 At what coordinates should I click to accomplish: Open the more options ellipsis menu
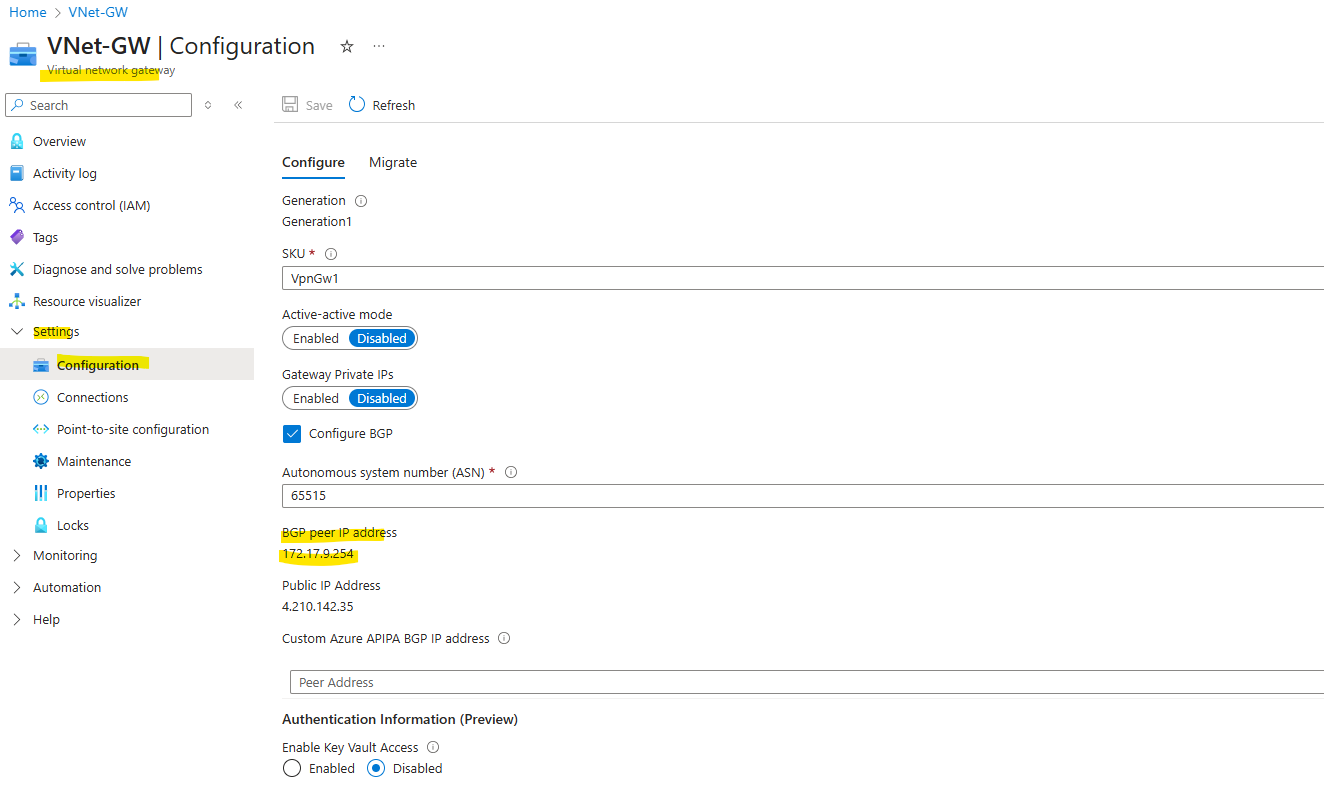coord(379,46)
